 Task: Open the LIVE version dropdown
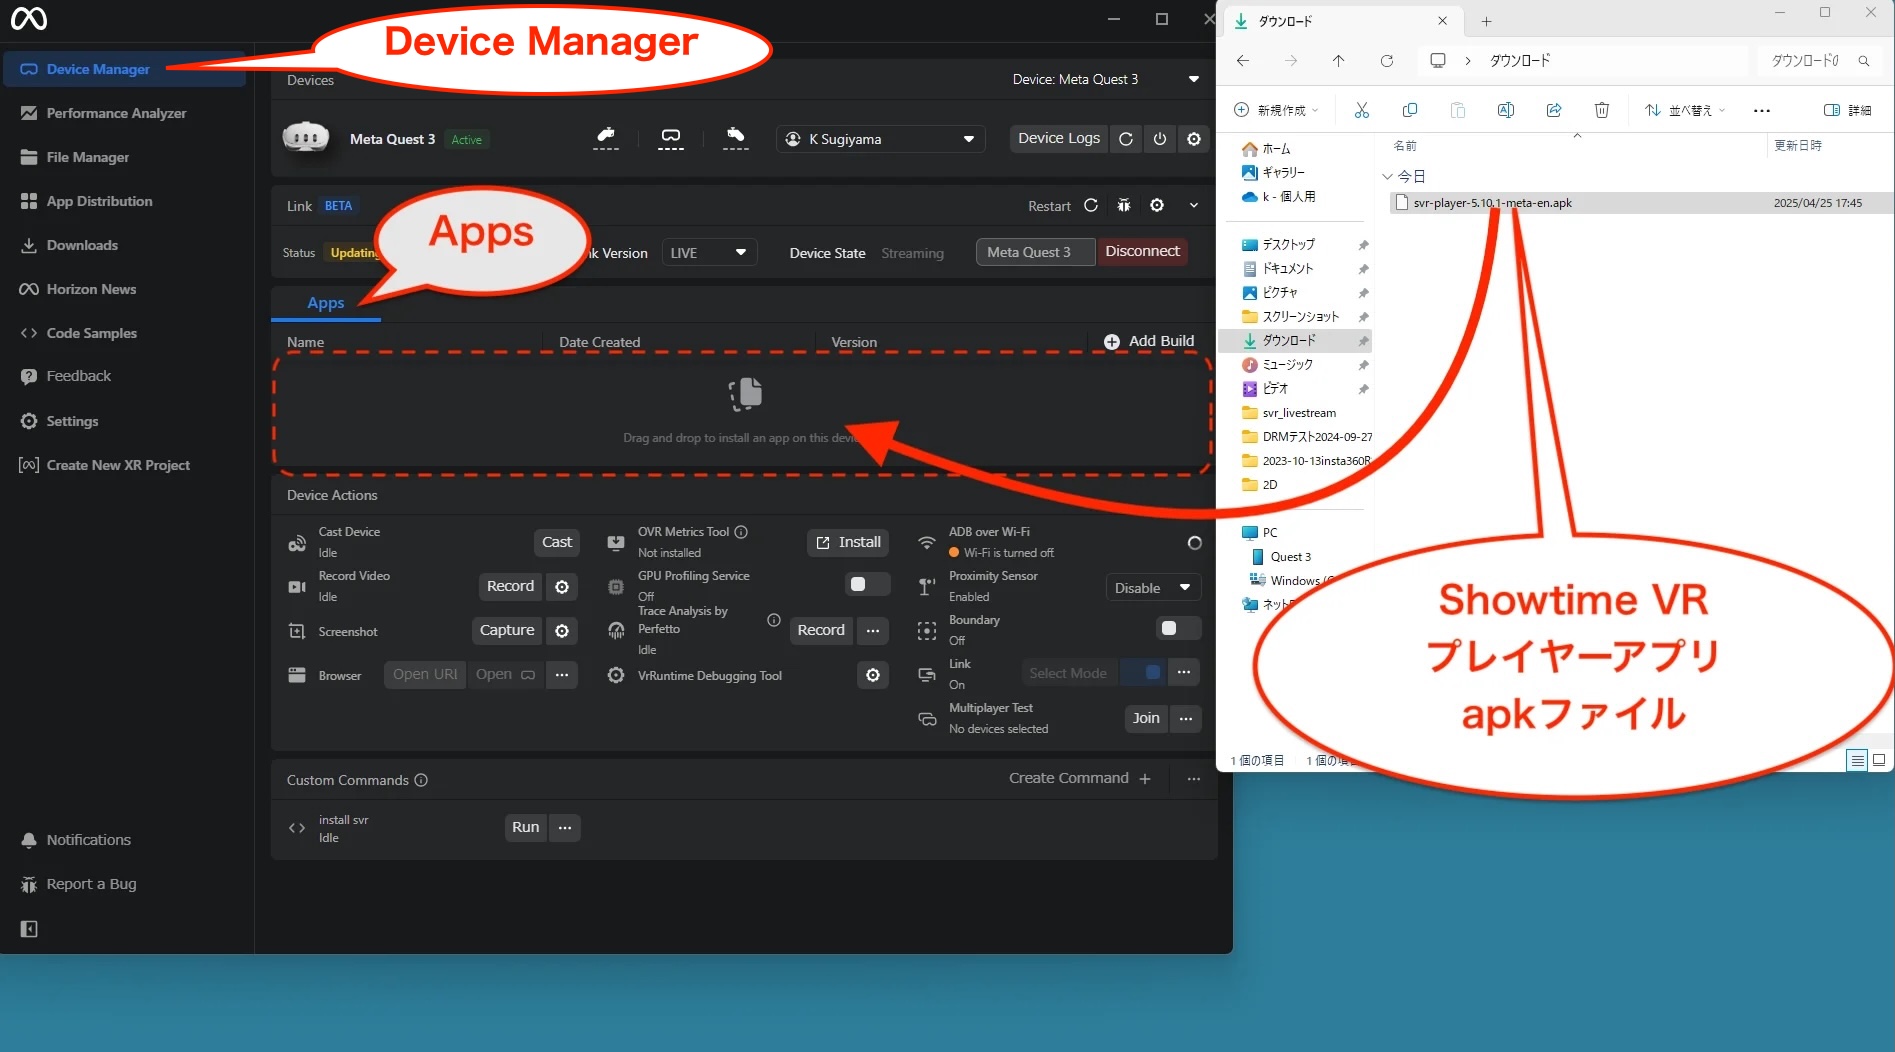click(709, 253)
